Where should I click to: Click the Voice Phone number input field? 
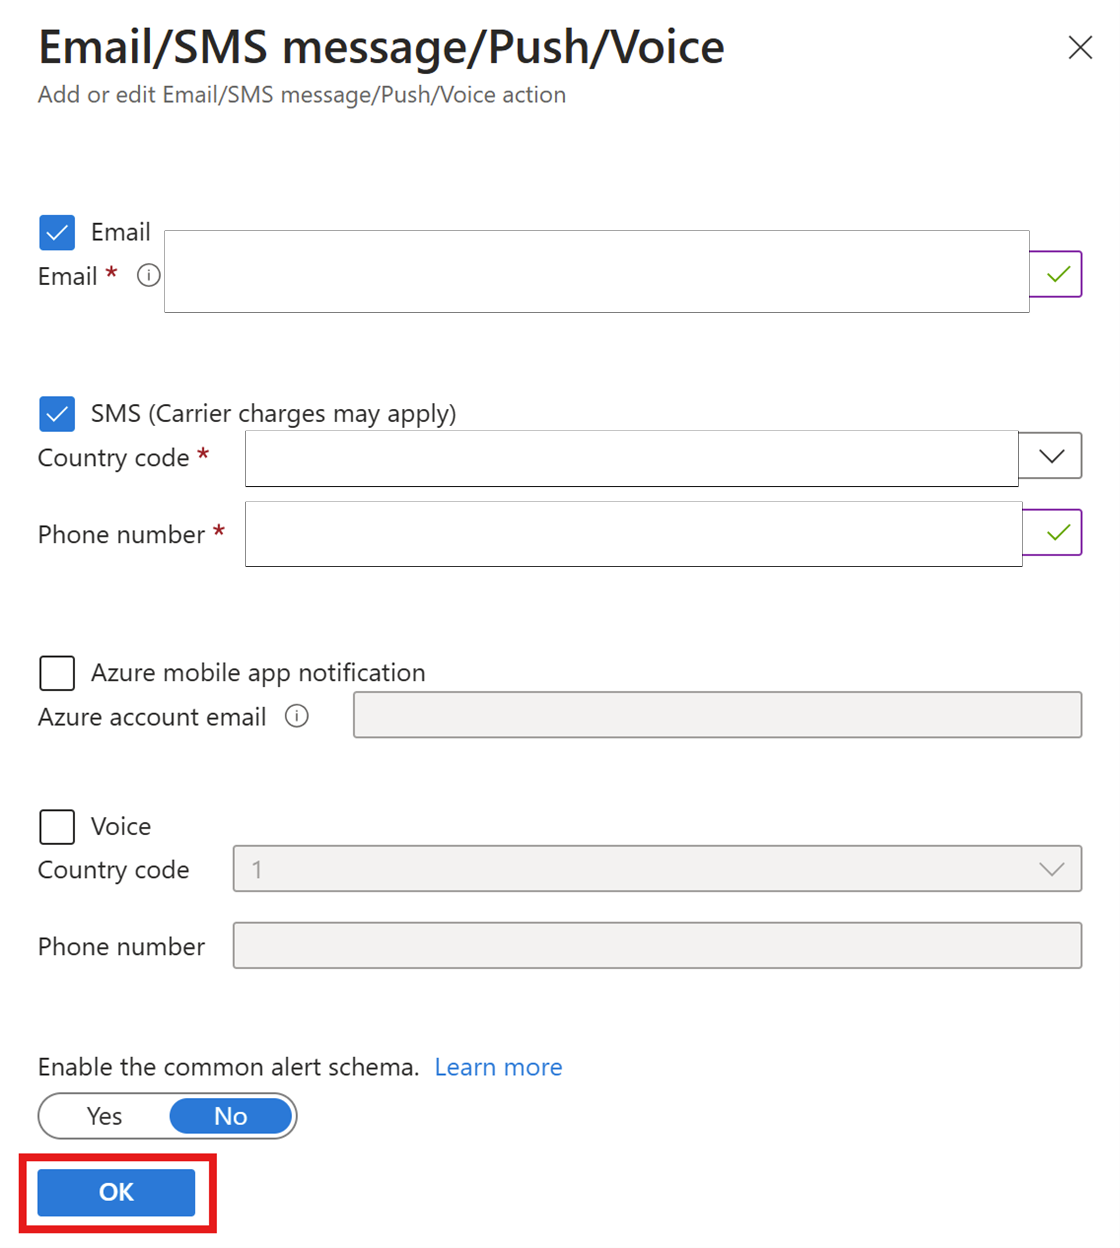coord(657,945)
